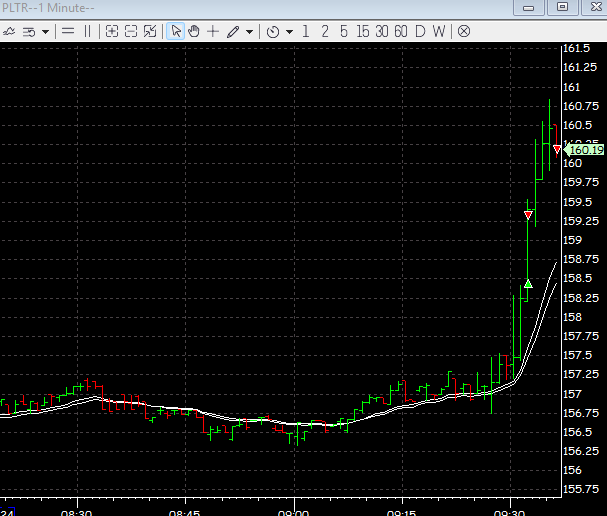Click the circled X clear icon
The image size is (607, 516).
pyautogui.click(x=464, y=31)
